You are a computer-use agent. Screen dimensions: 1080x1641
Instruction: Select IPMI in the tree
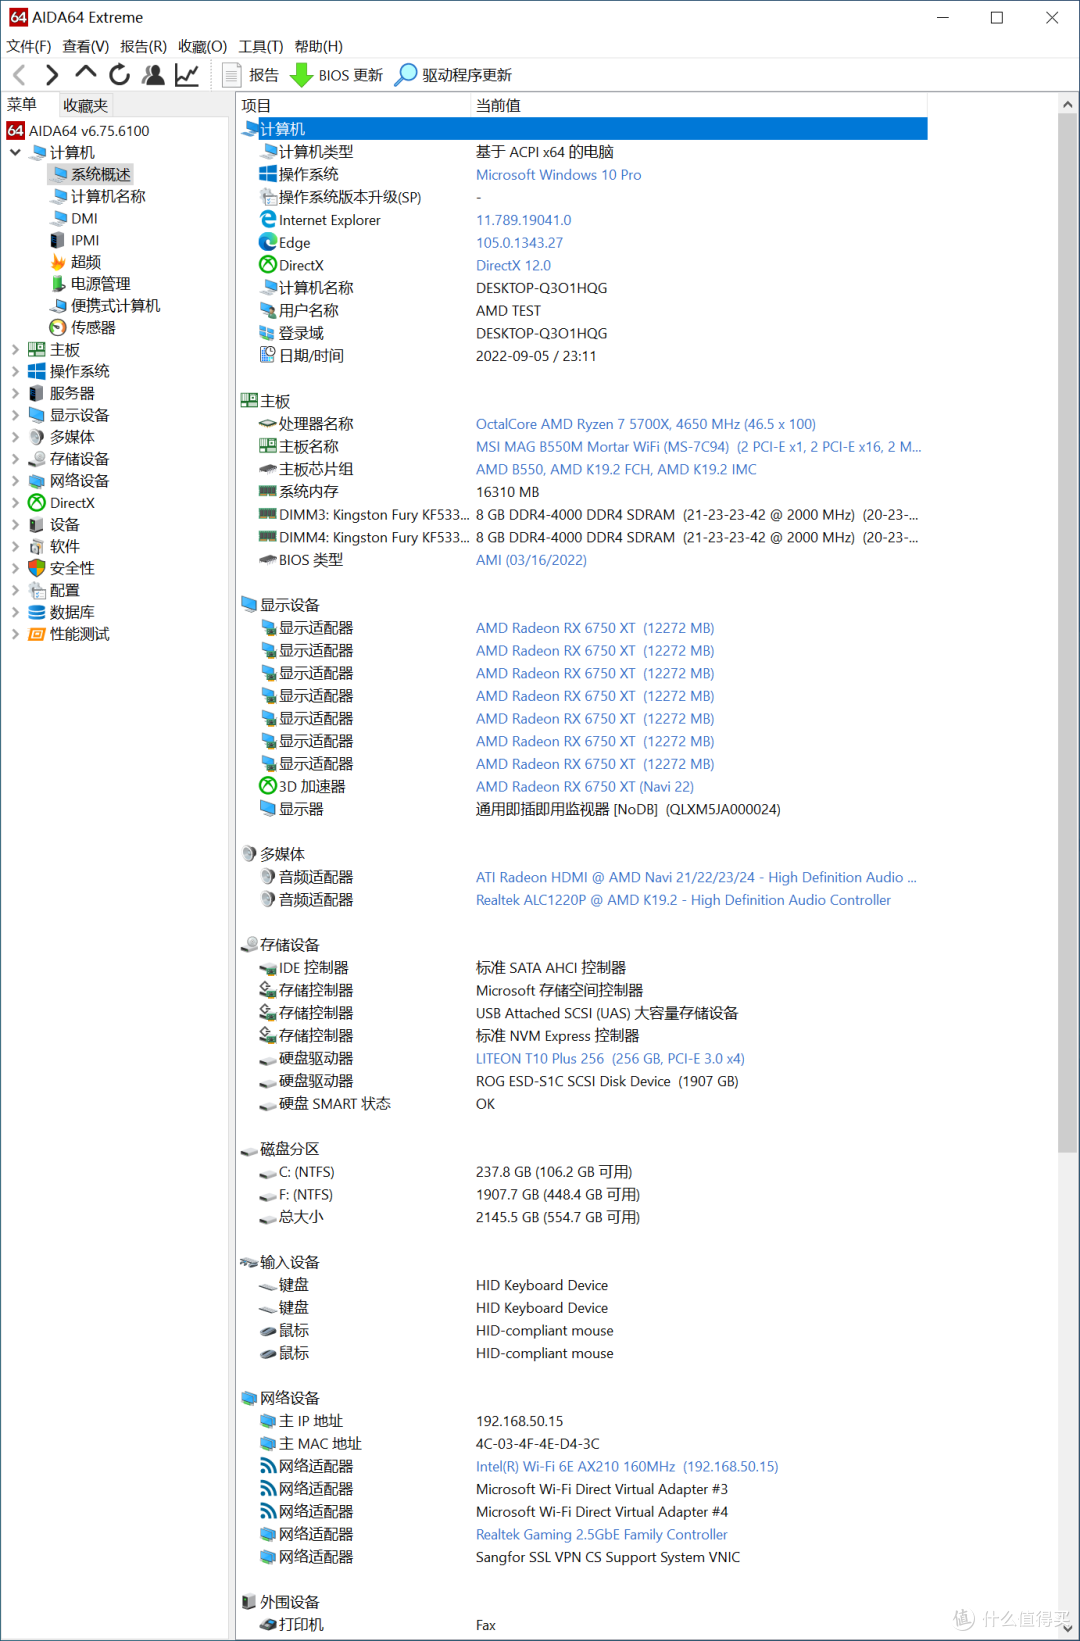click(x=75, y=240)
